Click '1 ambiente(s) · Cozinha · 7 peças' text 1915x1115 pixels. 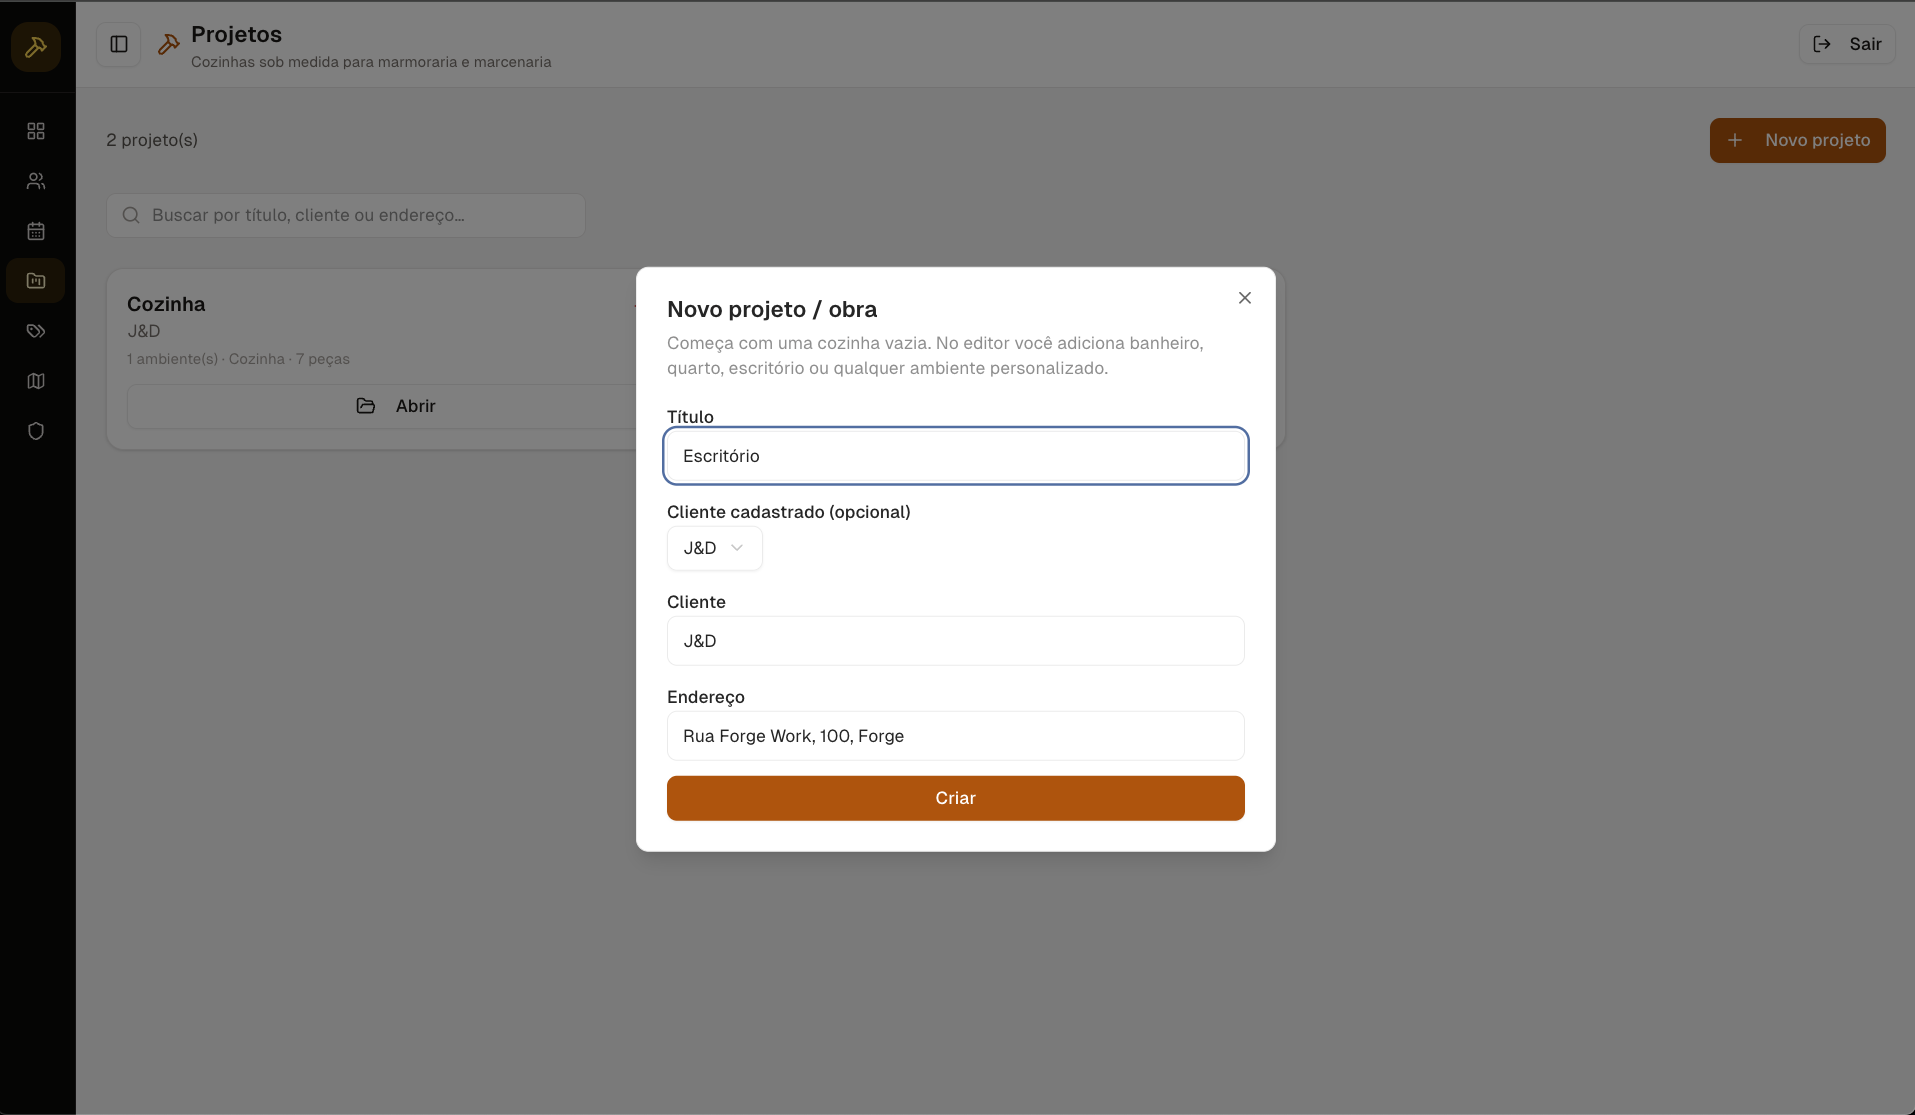pyautogui.click(x=238, y=359)
